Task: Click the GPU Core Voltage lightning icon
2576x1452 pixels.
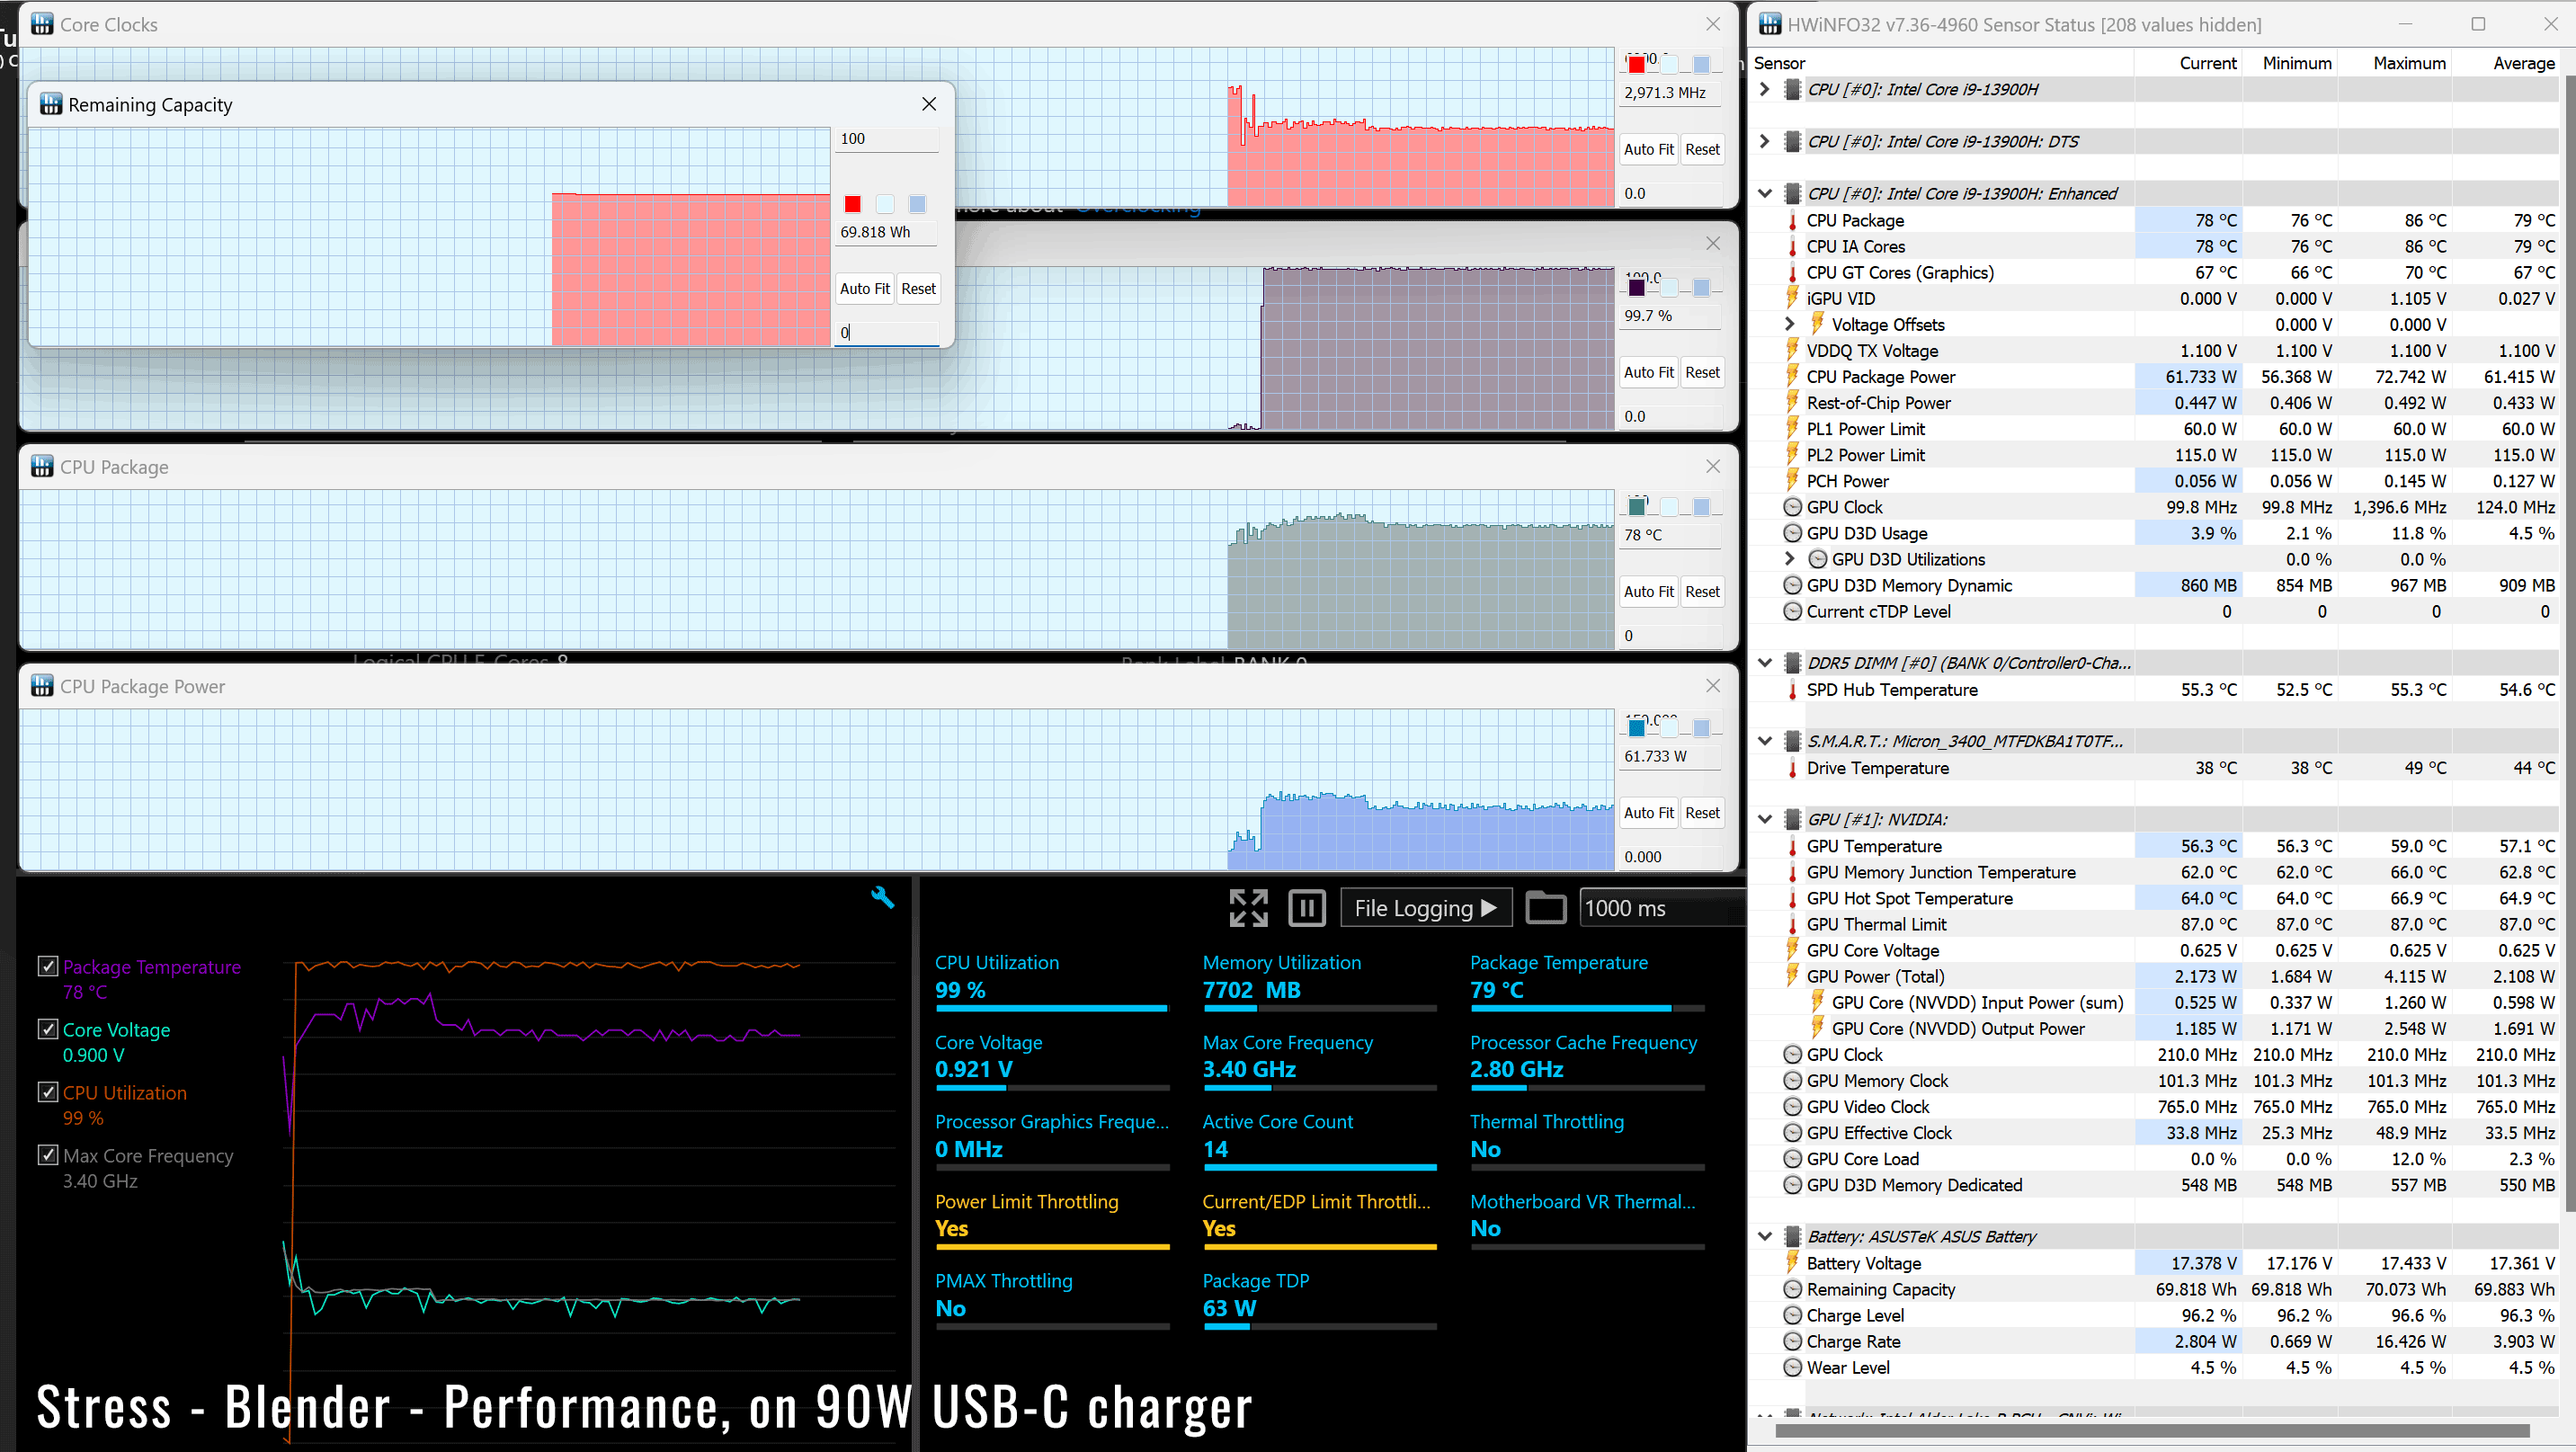Action: click(1793, 950)
